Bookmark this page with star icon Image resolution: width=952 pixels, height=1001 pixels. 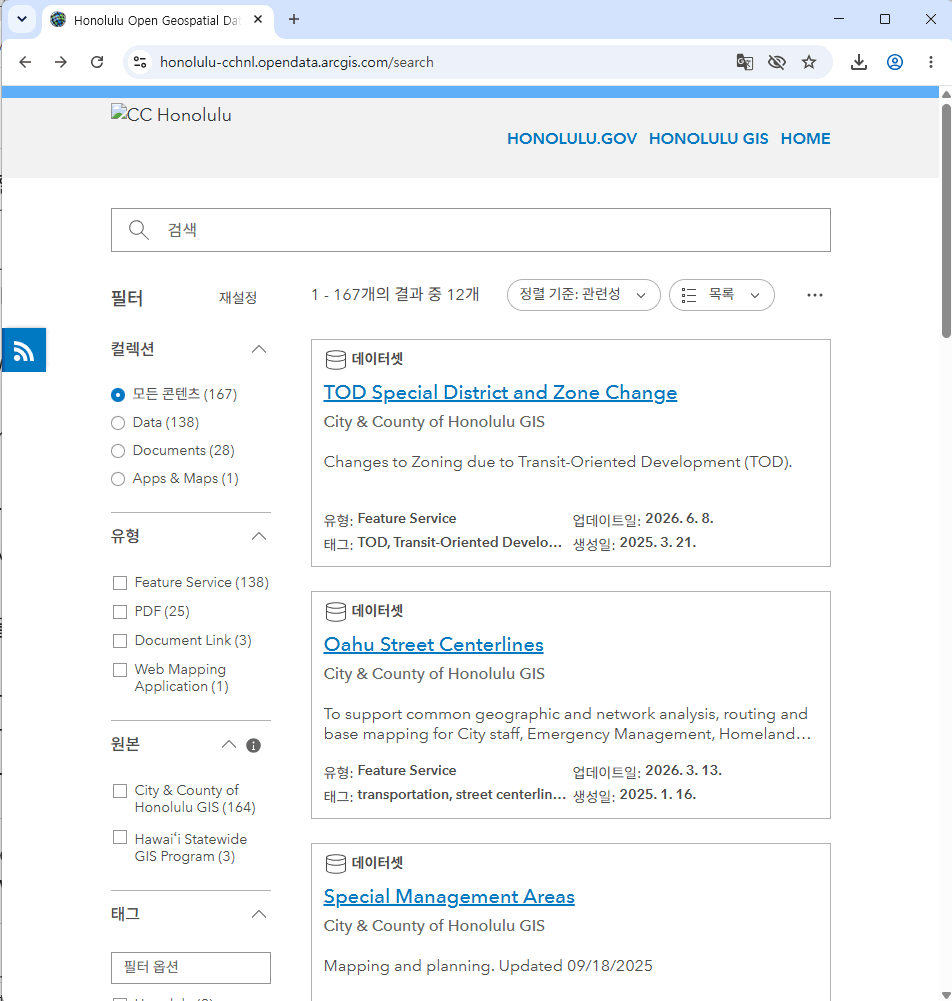click(x=809, y=62)
